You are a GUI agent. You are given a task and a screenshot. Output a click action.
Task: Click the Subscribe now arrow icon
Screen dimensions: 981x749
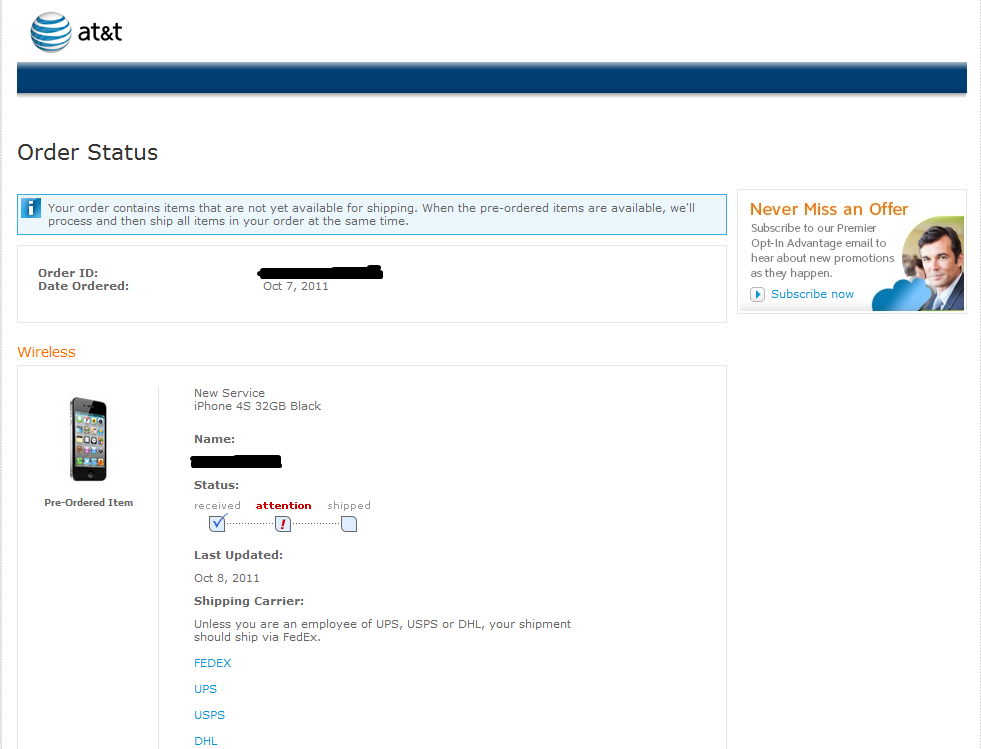tap(757, 294)
